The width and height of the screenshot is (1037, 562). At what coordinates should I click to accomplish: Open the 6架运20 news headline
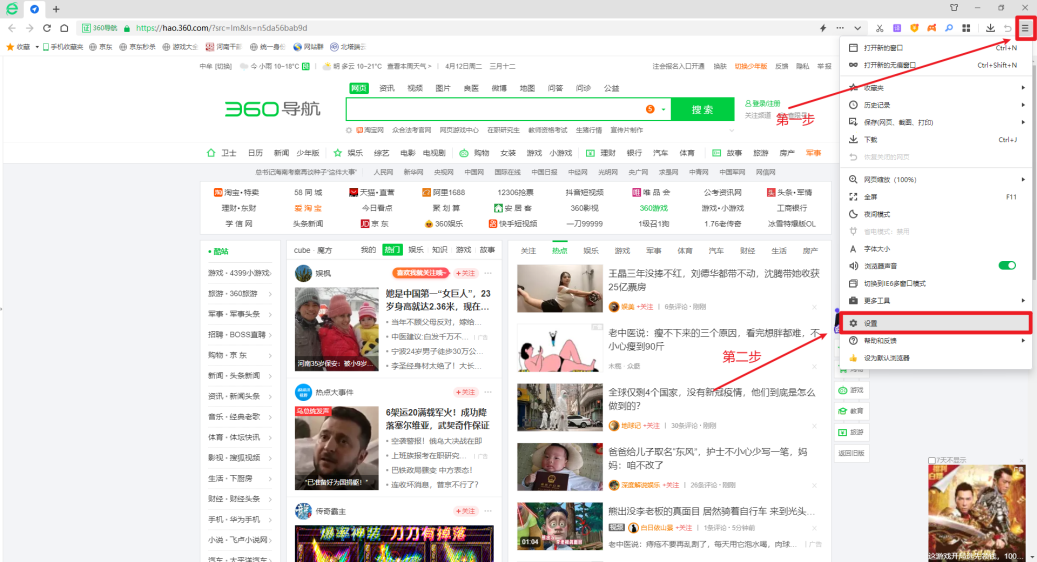coord(437,419)
